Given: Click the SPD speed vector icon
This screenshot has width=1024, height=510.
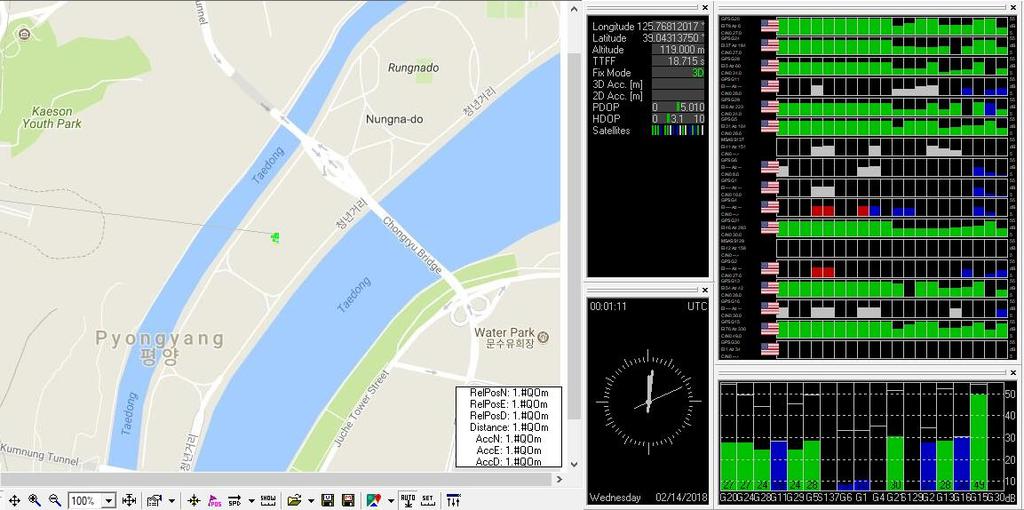Looking at the screenshot, I should [234, 501].
